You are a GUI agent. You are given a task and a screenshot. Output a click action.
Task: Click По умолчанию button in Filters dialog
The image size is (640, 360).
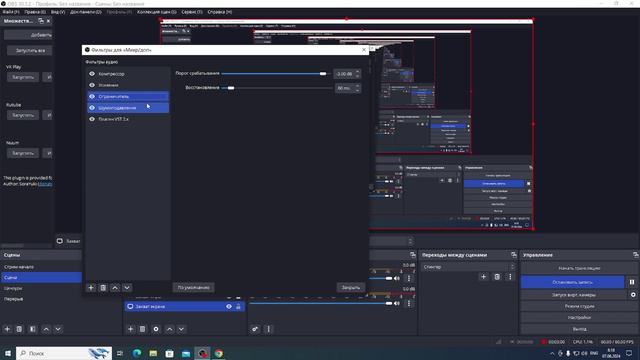tap(193, 287)
